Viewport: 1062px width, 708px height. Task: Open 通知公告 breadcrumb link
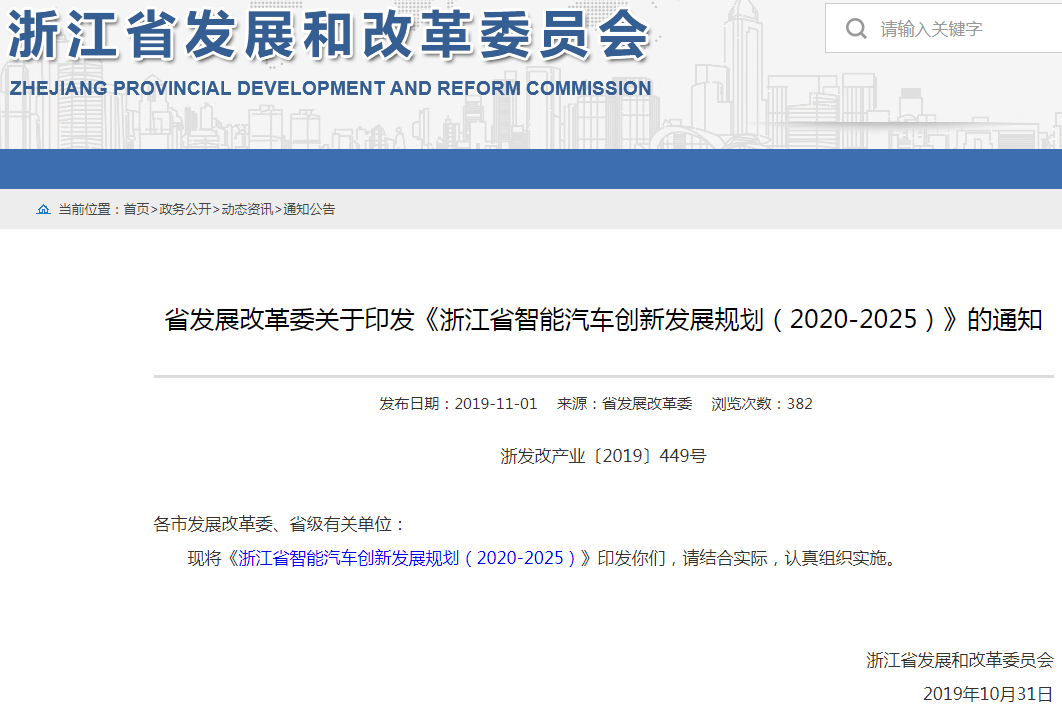click(x=309, y=209)
